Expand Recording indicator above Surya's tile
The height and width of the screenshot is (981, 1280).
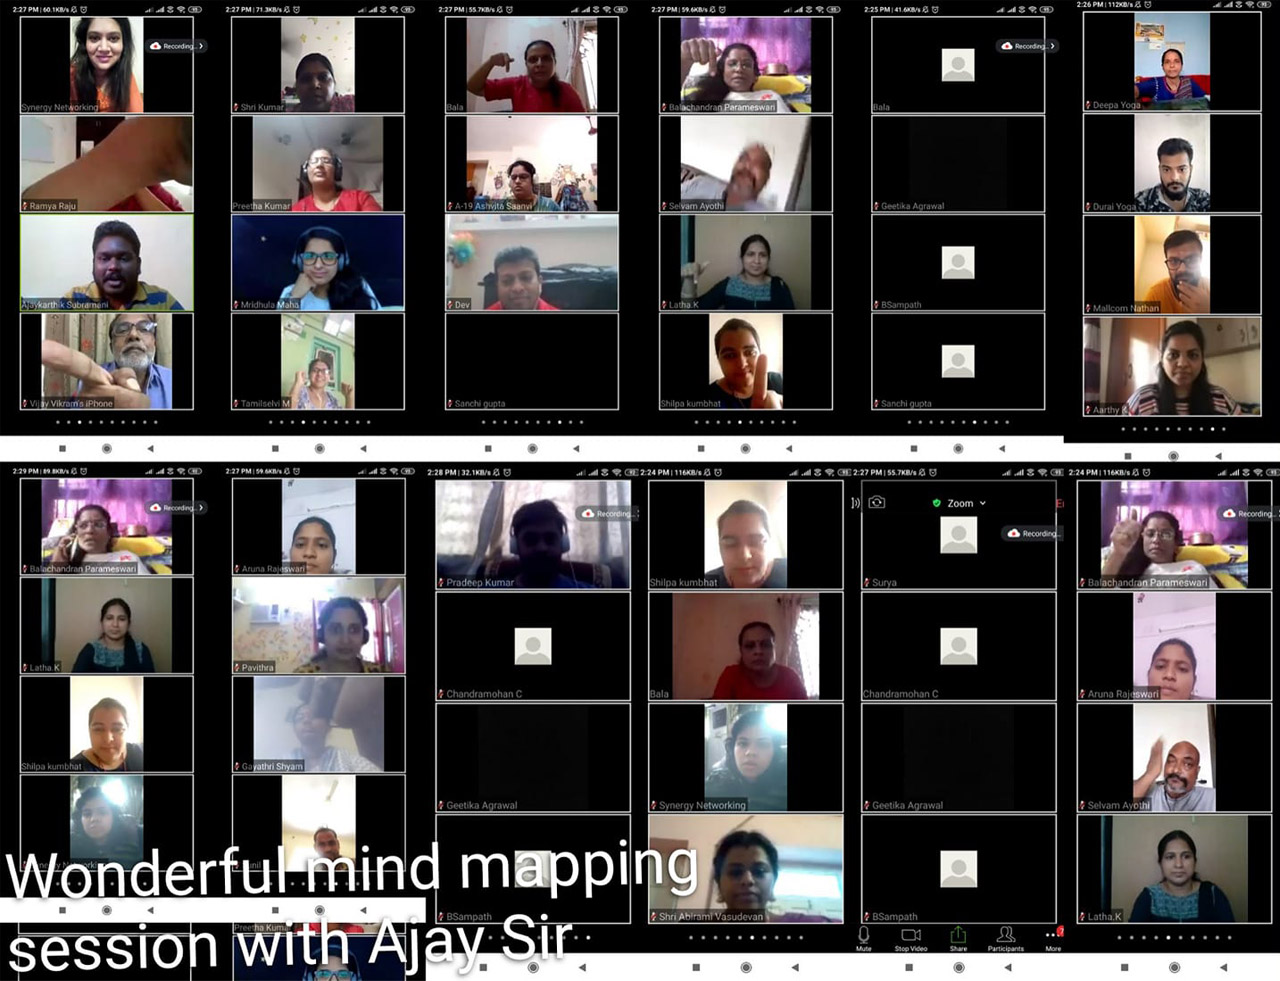1034,533
